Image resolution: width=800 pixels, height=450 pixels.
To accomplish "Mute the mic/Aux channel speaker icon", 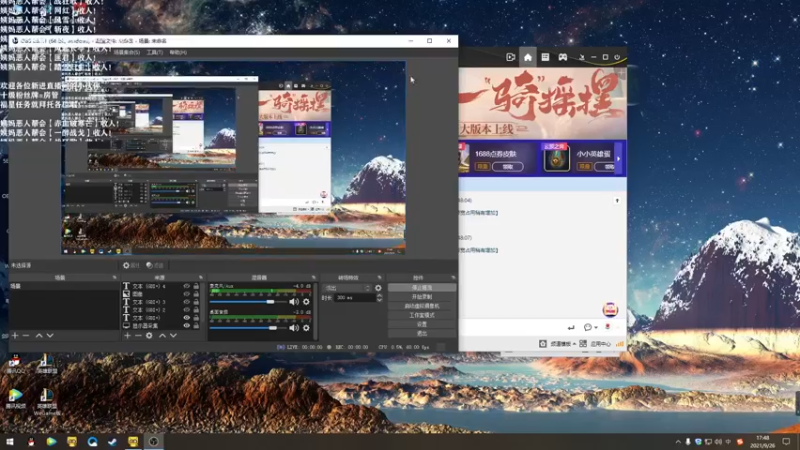I will click(x=294, y=302).
